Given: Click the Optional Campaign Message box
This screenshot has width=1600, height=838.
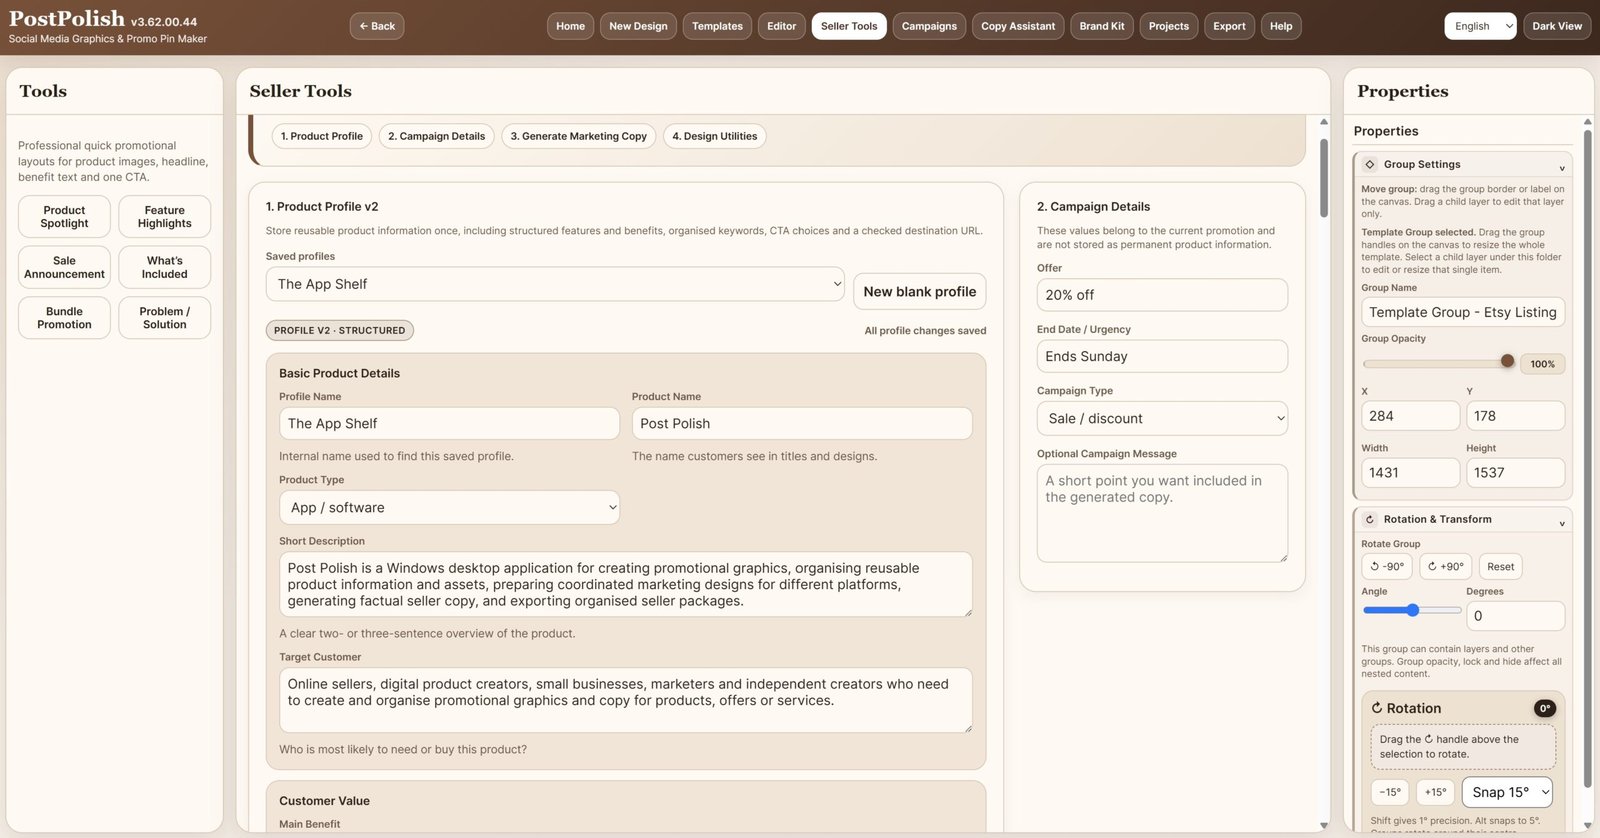Looking at the screenshot, I should [1162, 513].
